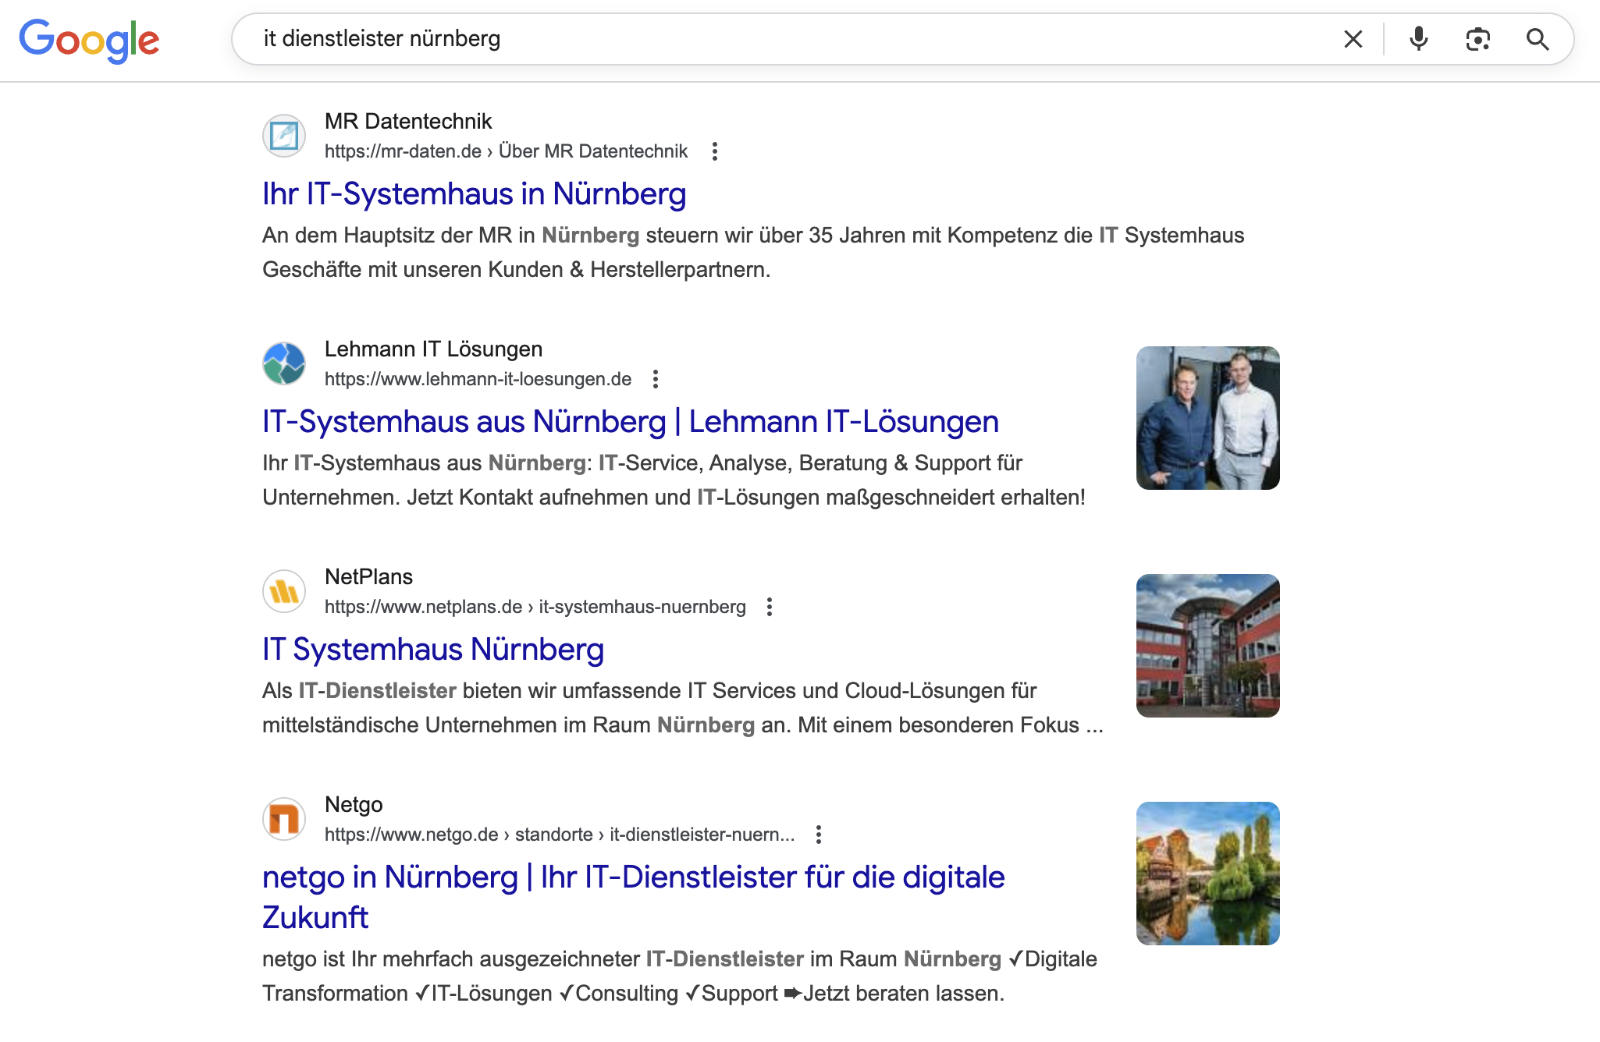
Task: Activate voice search with the microphone icon
Action: [1417, 39]
